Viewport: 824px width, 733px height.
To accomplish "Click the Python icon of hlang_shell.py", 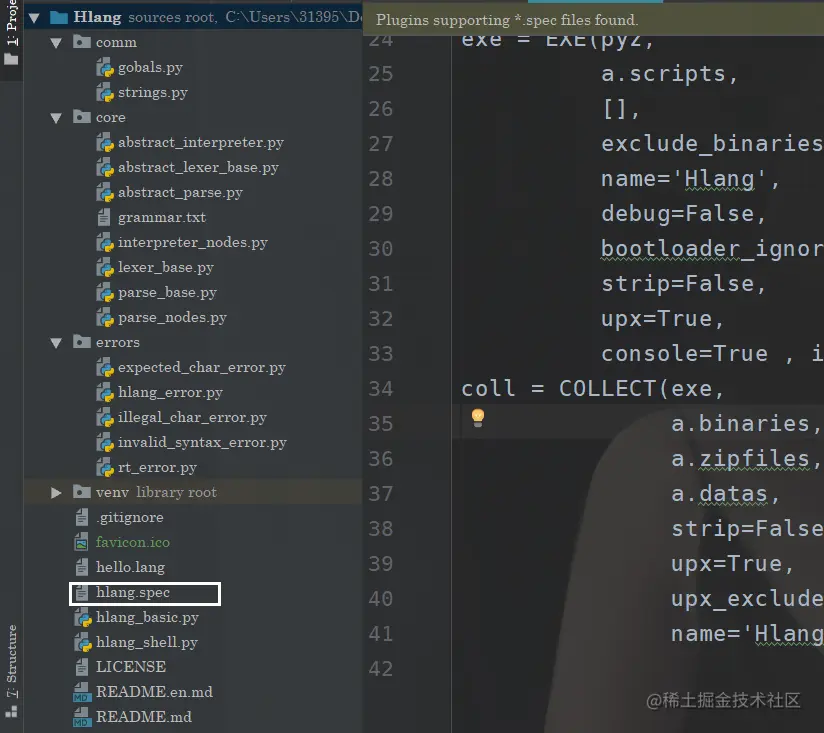I will point(83,643).
